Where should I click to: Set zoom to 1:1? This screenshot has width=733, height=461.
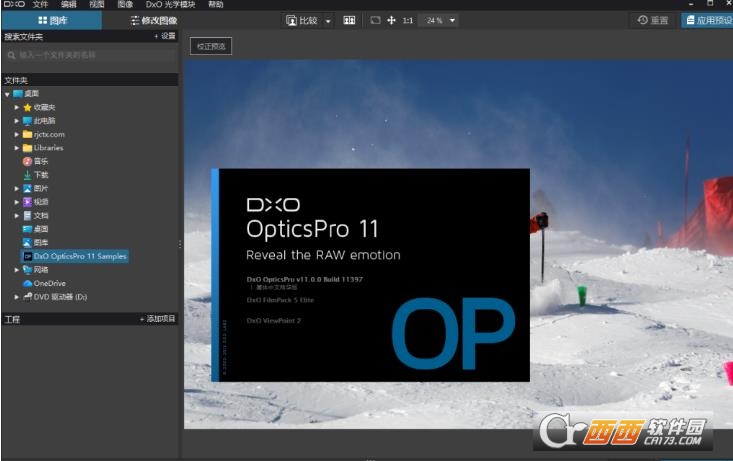(408, 21)
